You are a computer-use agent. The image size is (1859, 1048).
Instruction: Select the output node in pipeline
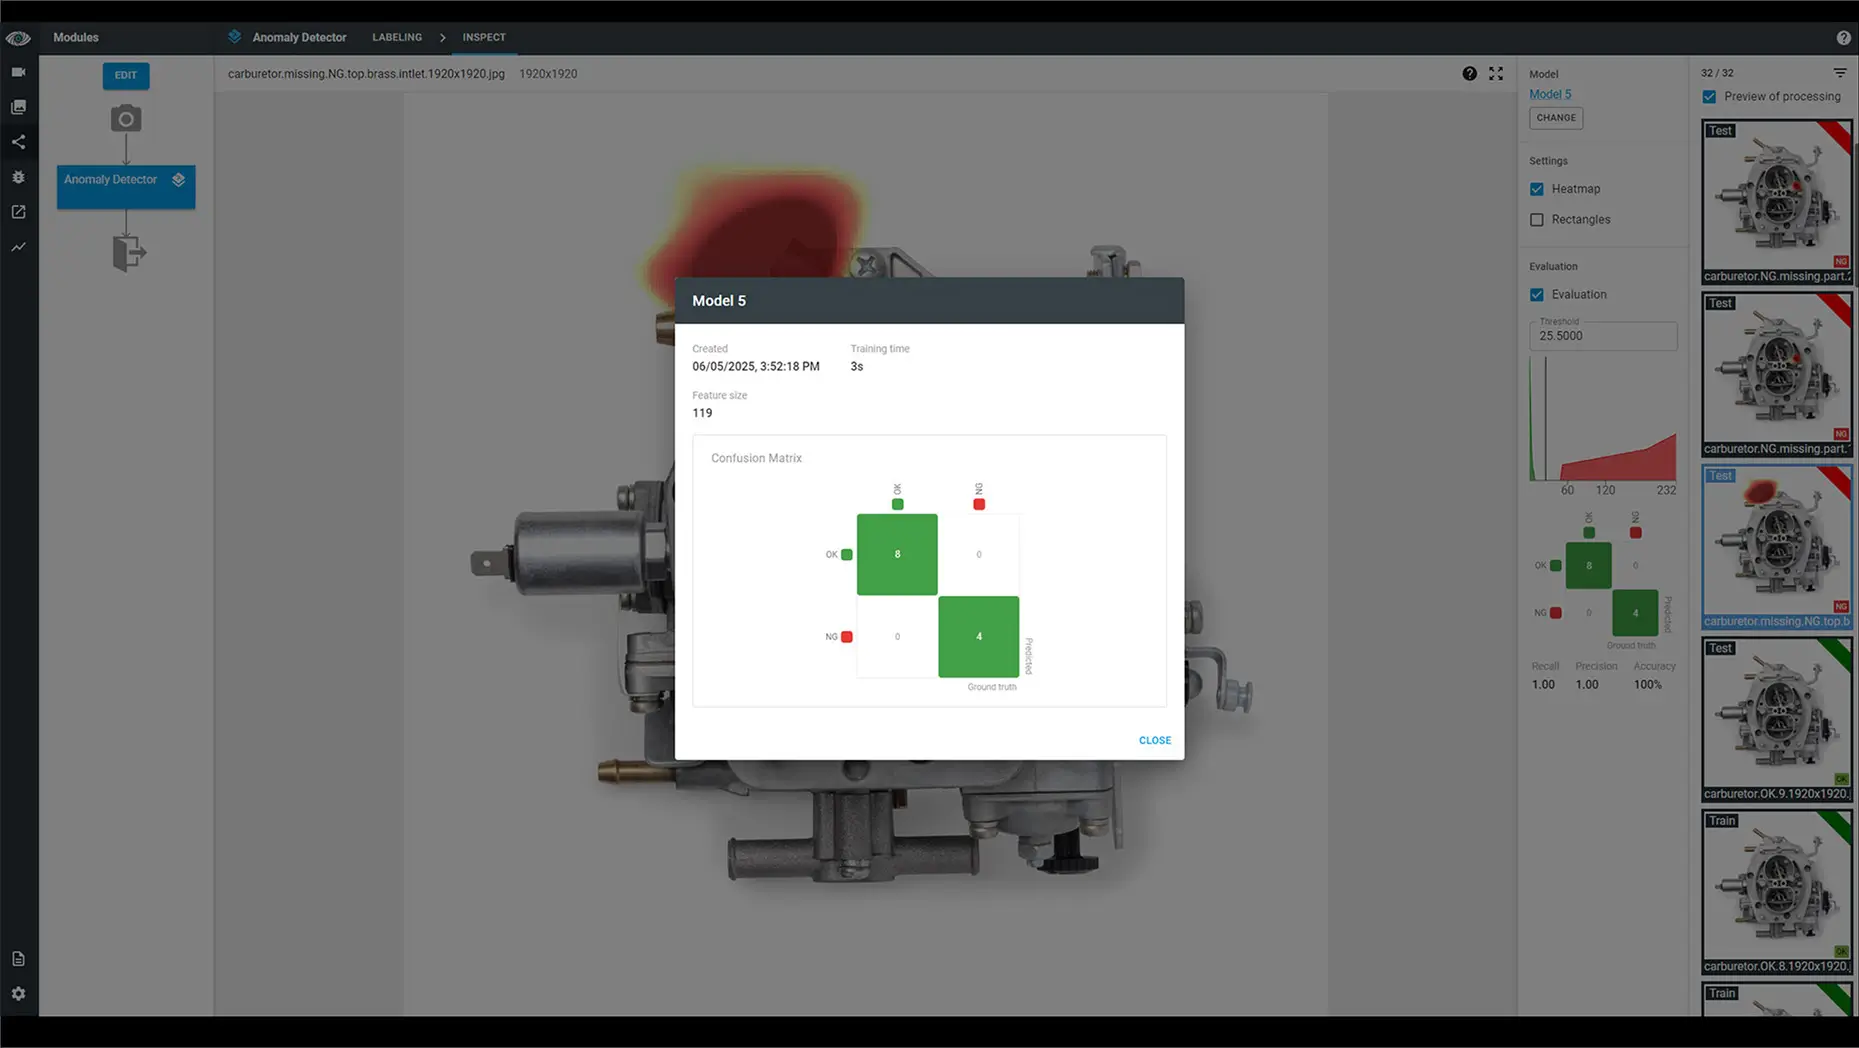[128, 252]
